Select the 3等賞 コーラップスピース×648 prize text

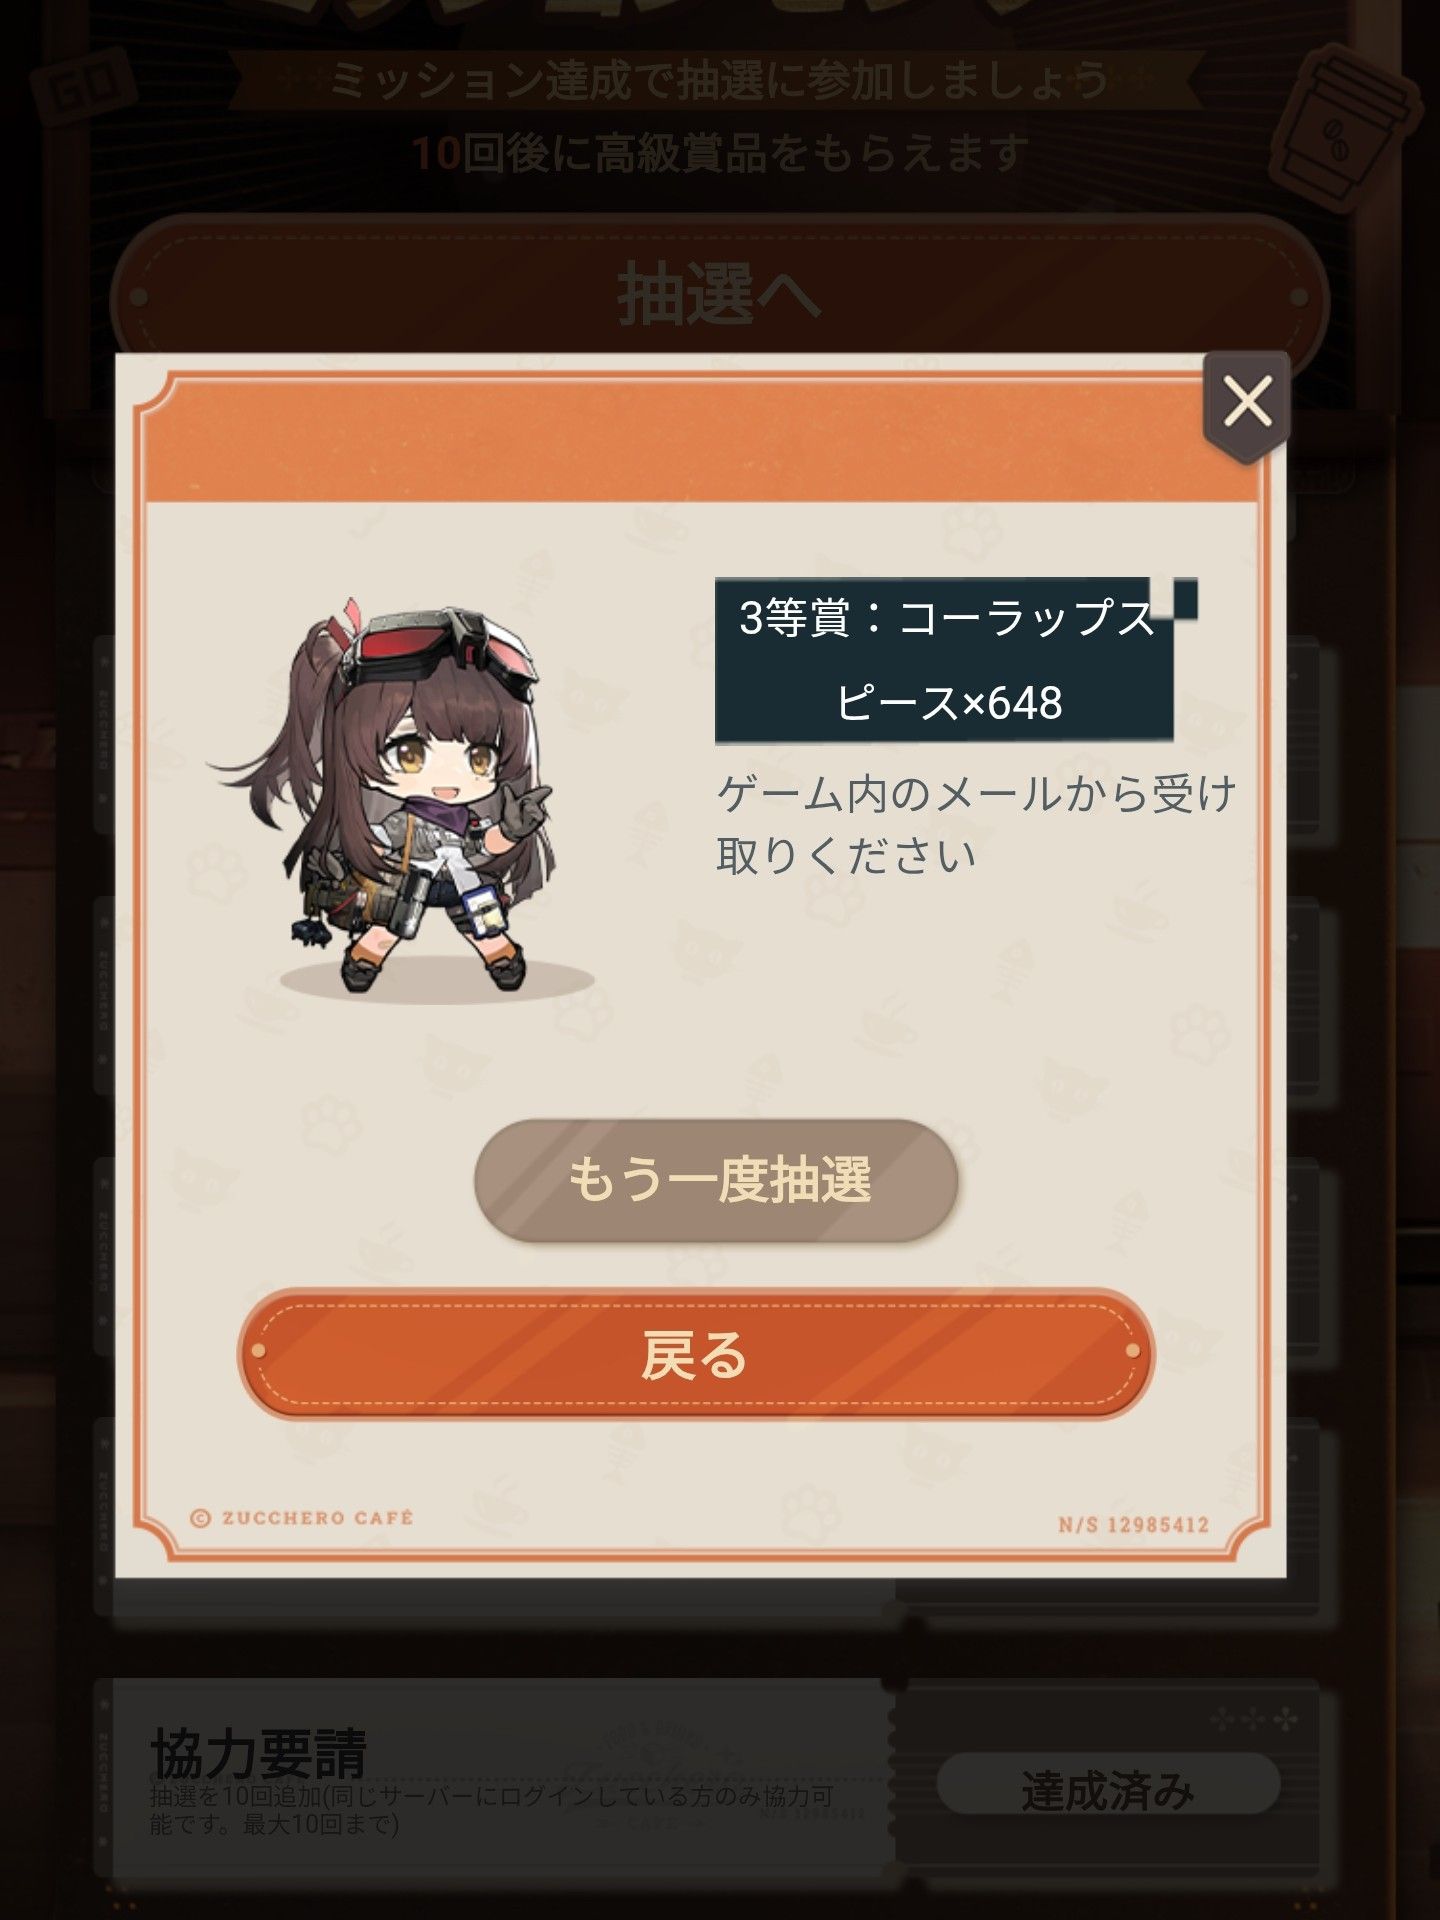(x=946, y=660)
